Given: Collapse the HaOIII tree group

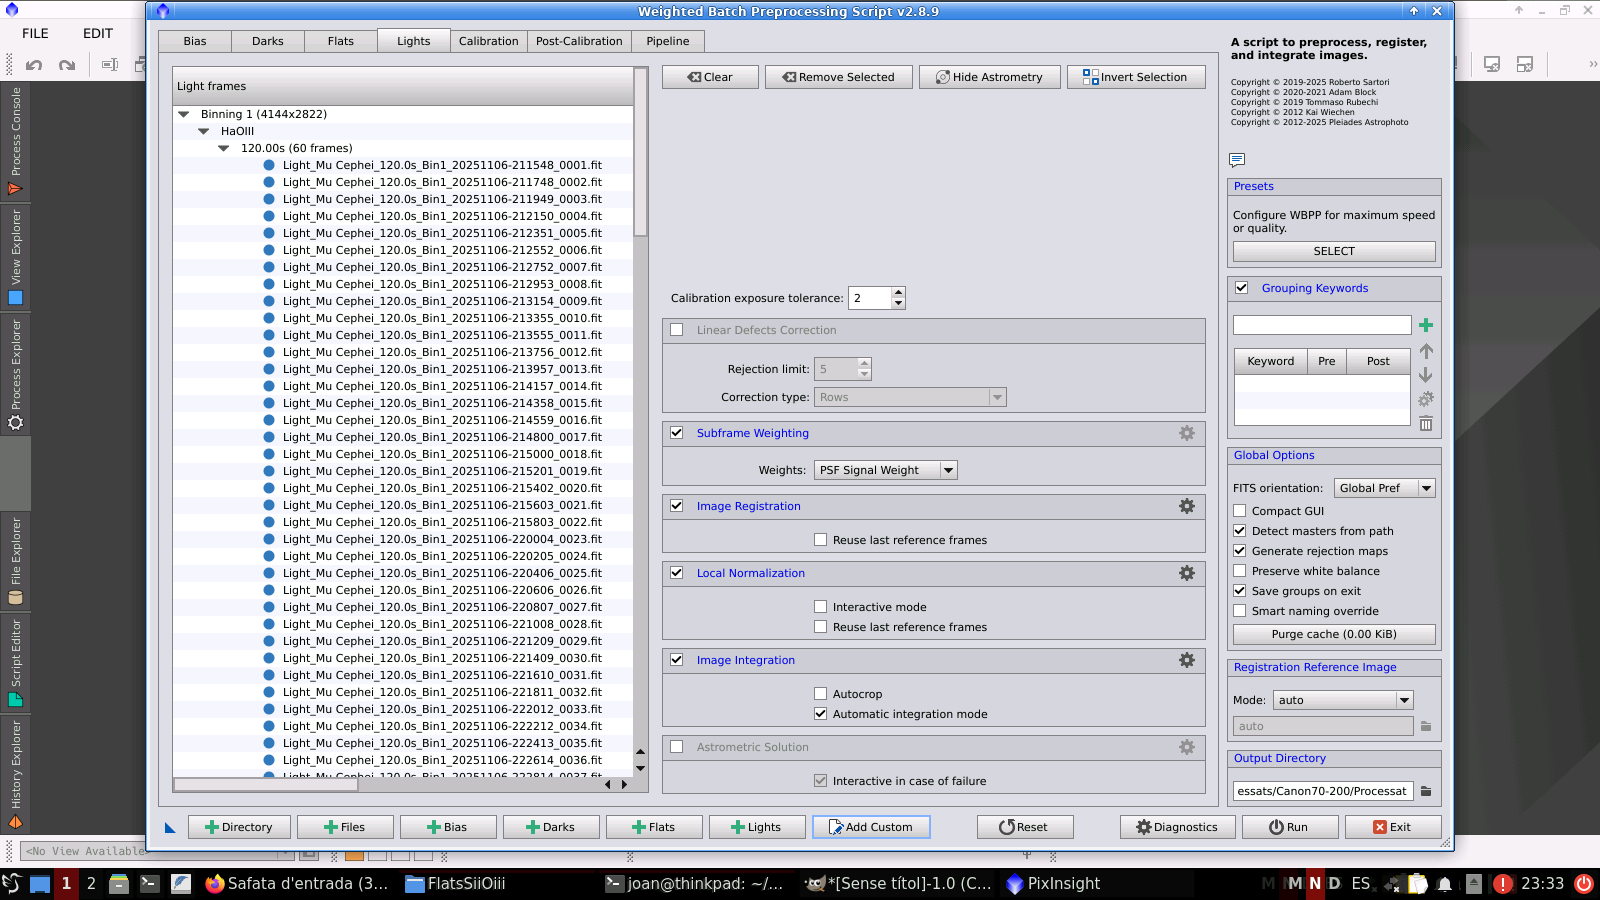Looking at the screenshot, I should point(204,131).
